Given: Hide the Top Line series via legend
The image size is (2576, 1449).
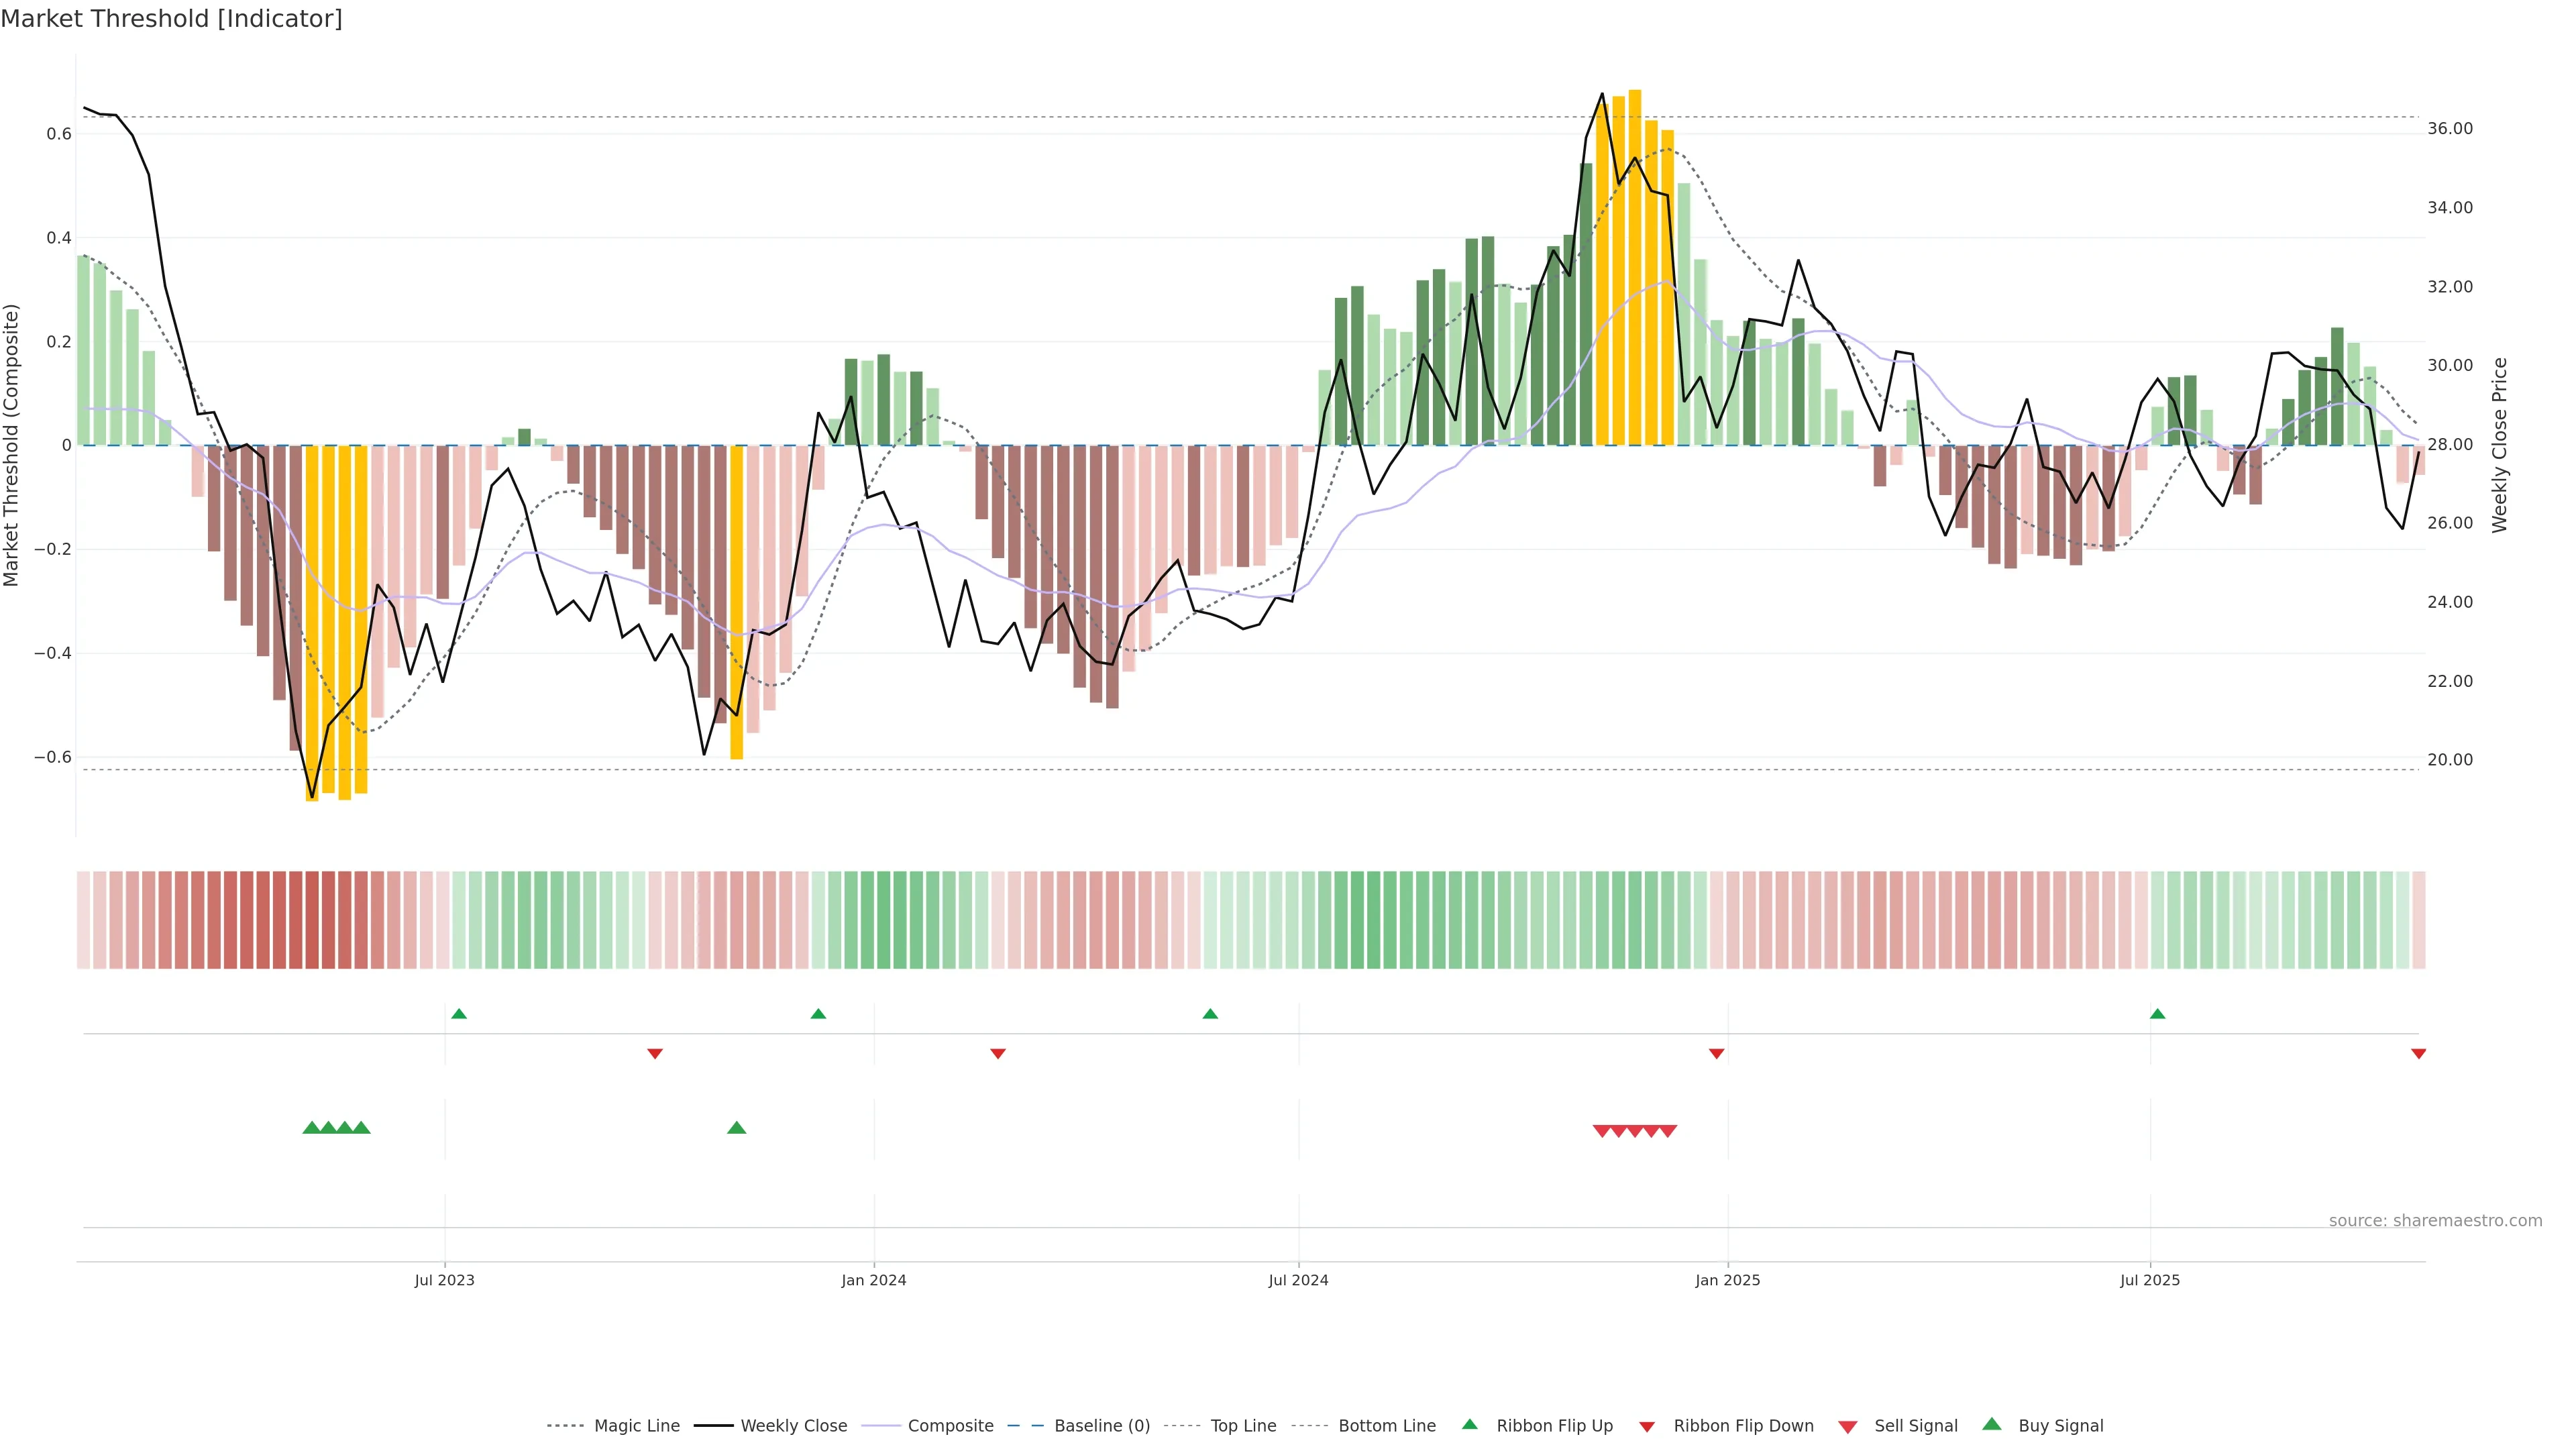Looking at the screenshot, I should (x=1243, y=1426).
